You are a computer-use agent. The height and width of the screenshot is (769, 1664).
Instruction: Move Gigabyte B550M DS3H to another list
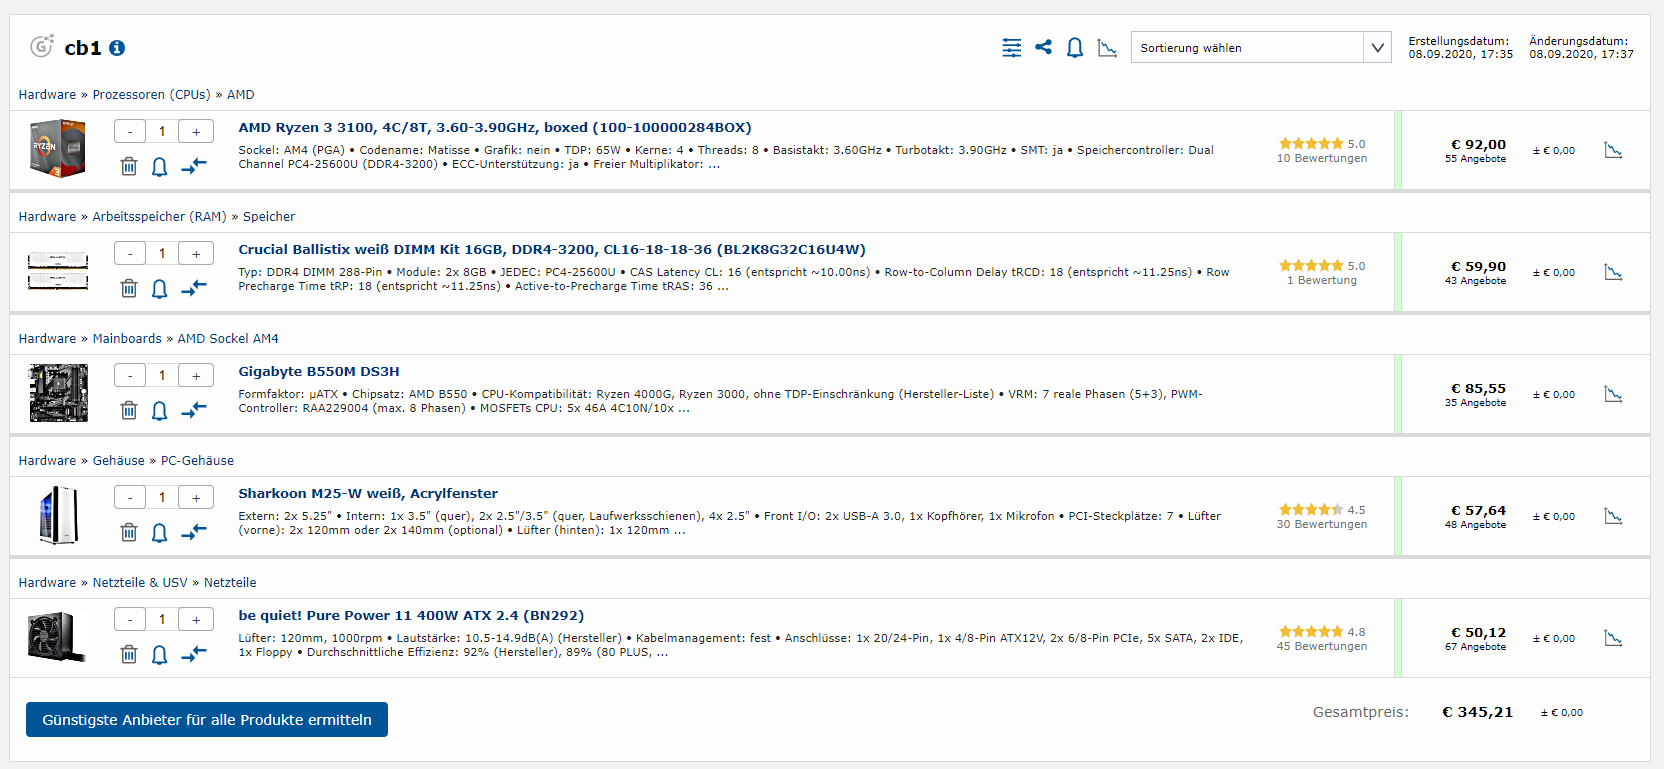click(x=194, y=410)
